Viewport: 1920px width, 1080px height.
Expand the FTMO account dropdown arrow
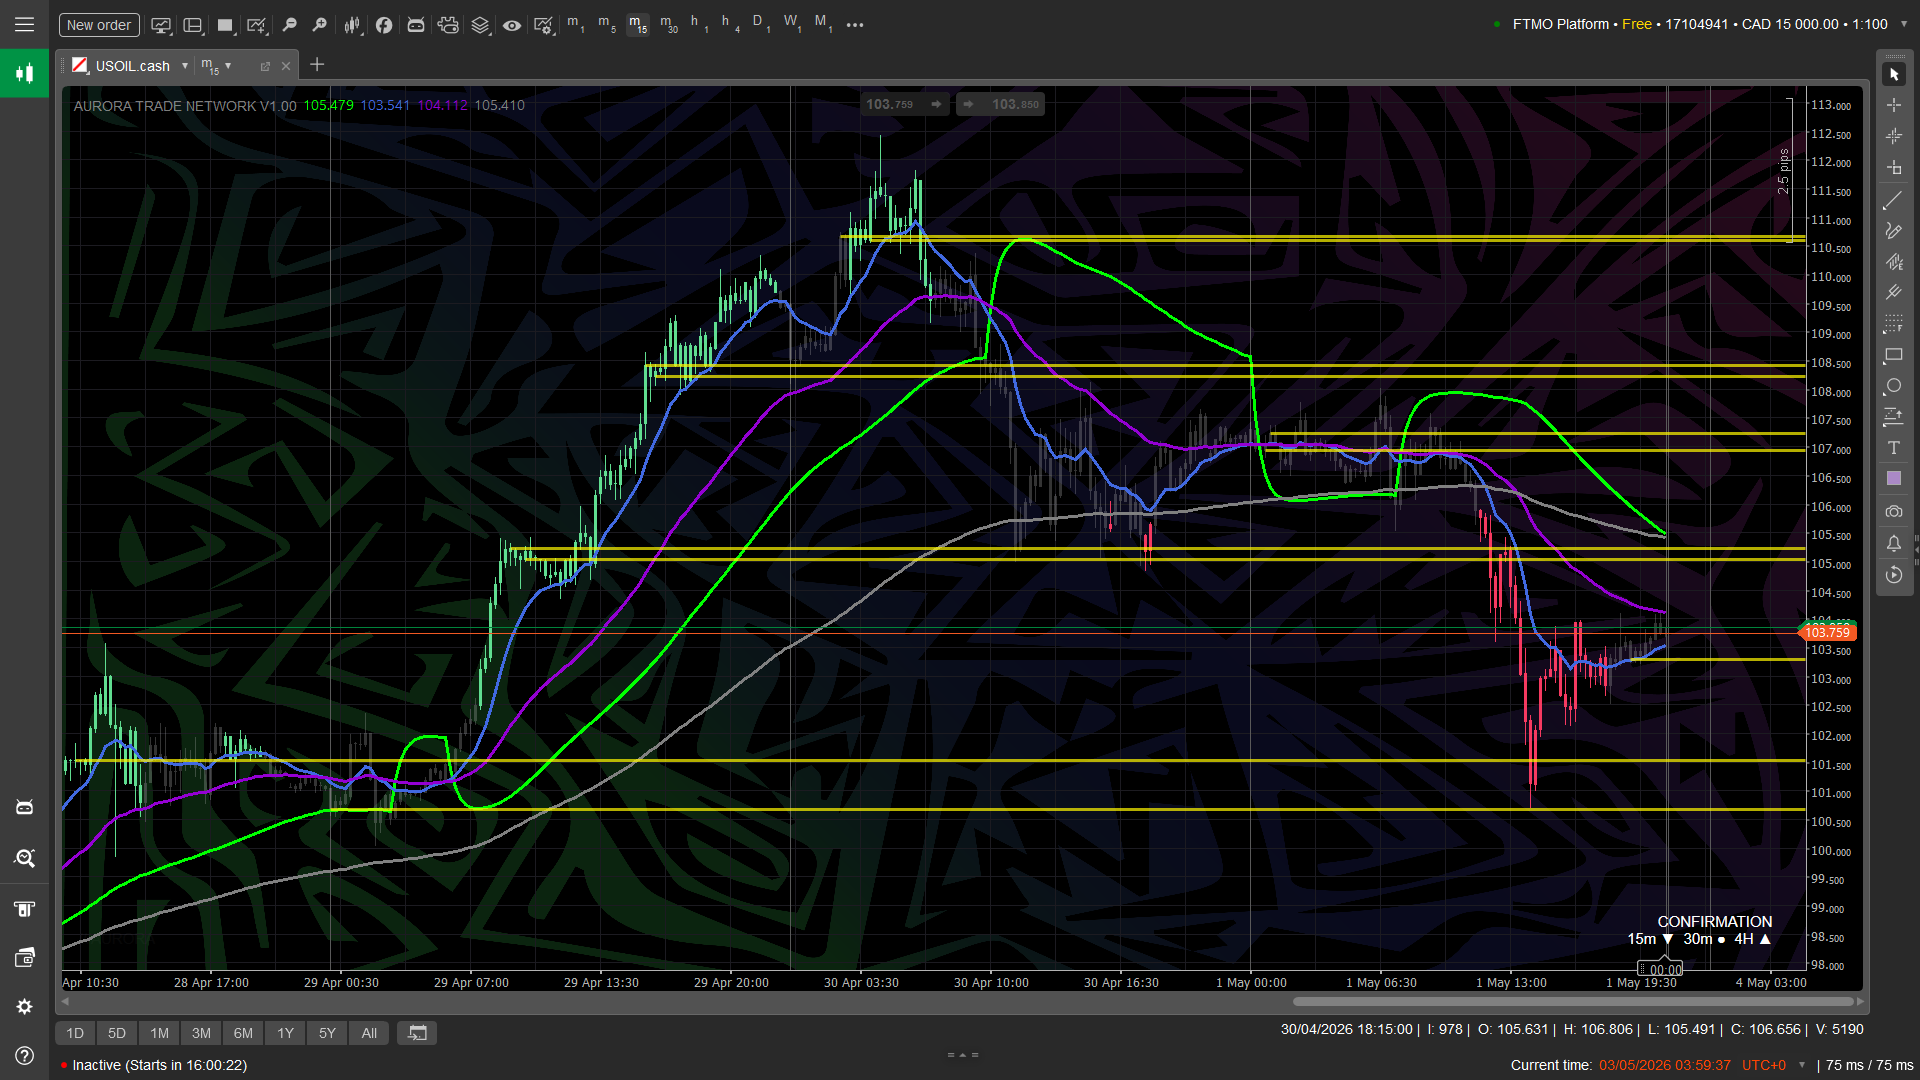1903,24
